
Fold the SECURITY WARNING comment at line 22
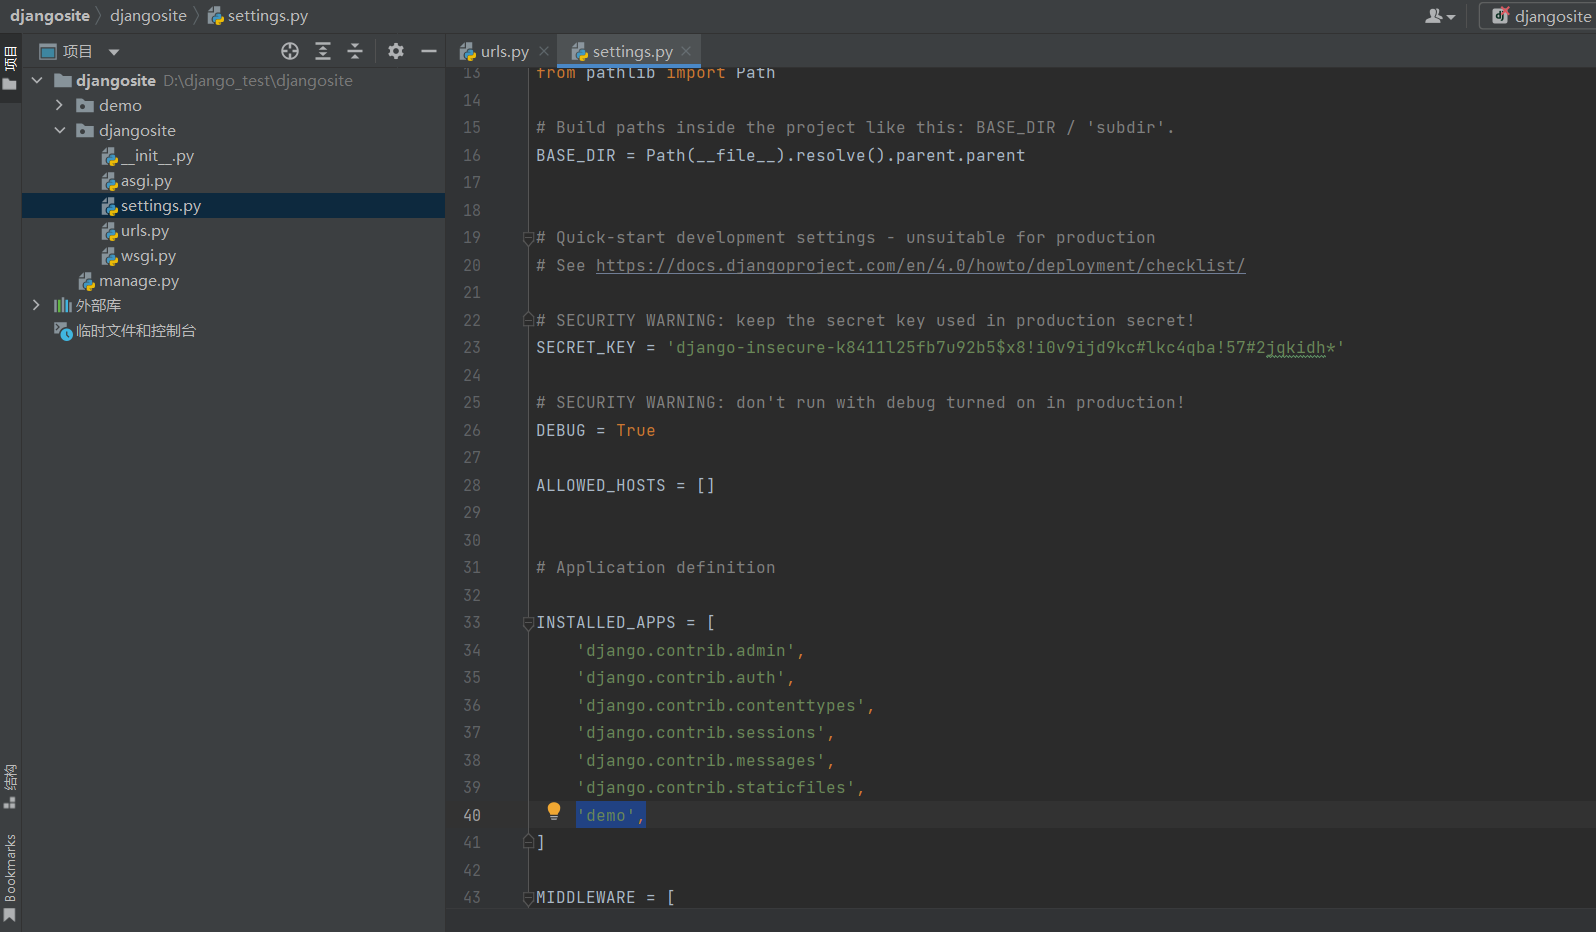click(x=528, y=320)
